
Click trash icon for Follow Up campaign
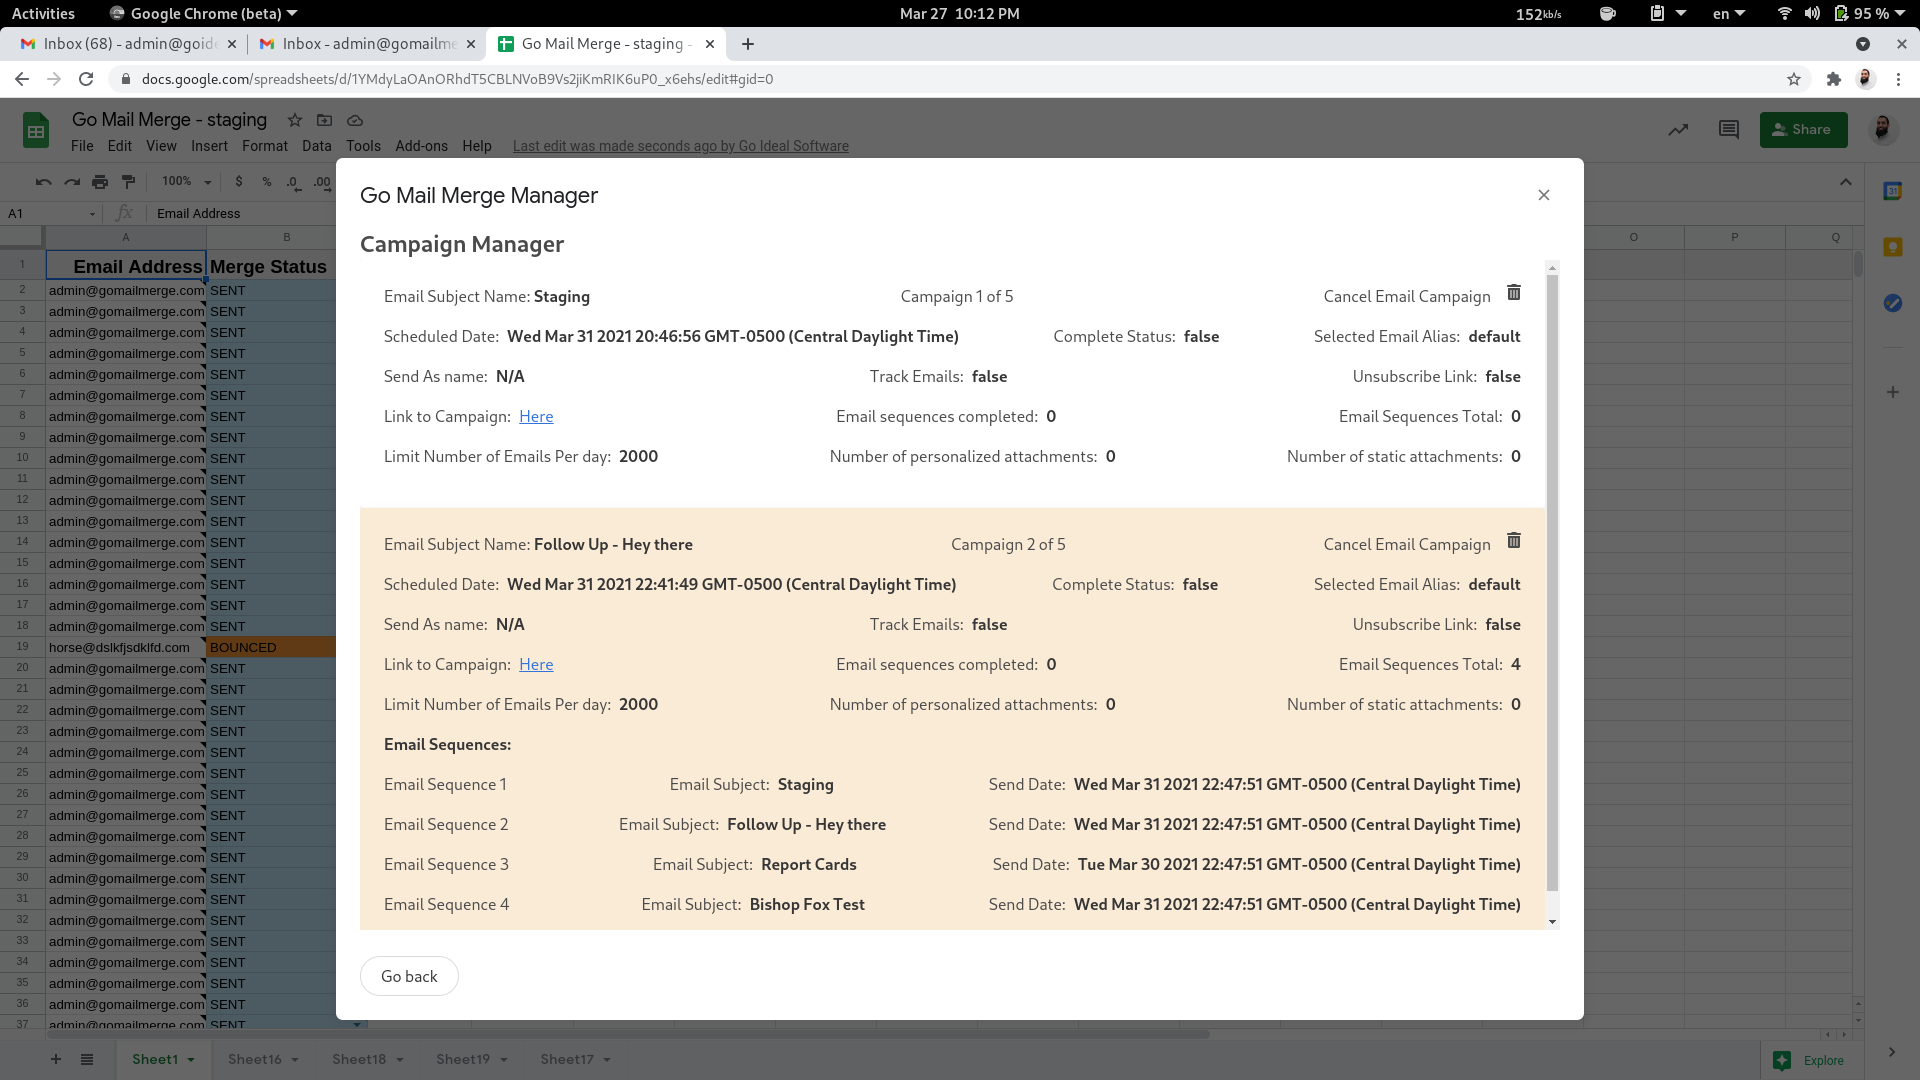(1513, 541)
